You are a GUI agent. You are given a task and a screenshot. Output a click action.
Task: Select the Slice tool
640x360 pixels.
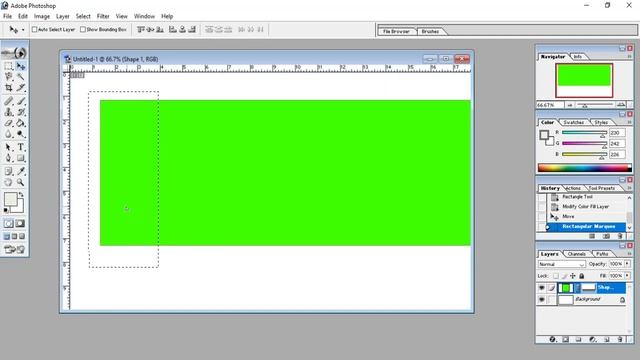click(21, 87)
